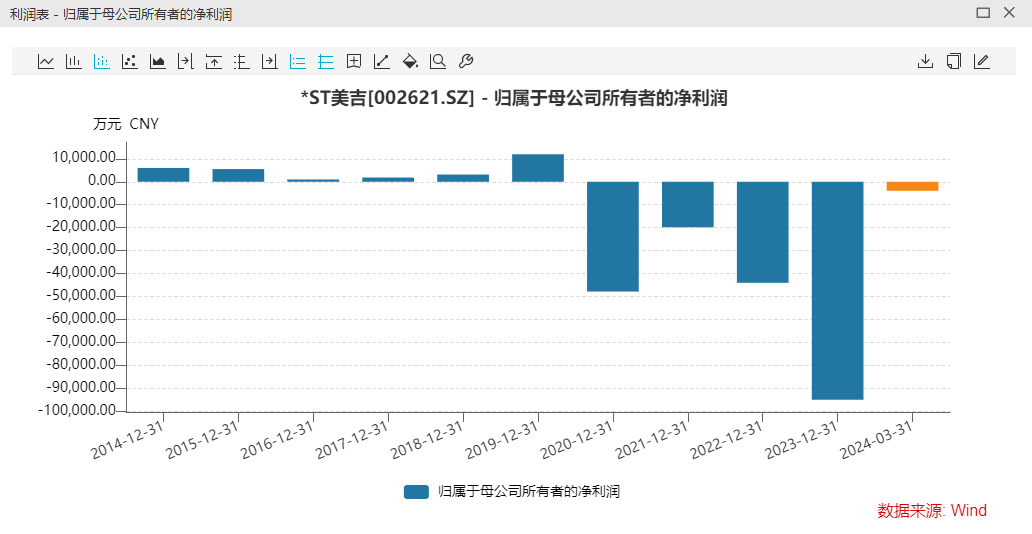Image resolution: width=1032 pixels, height=534 pixels.
Task: Select the 2015-12-31 bar
Action: (238, 175)
